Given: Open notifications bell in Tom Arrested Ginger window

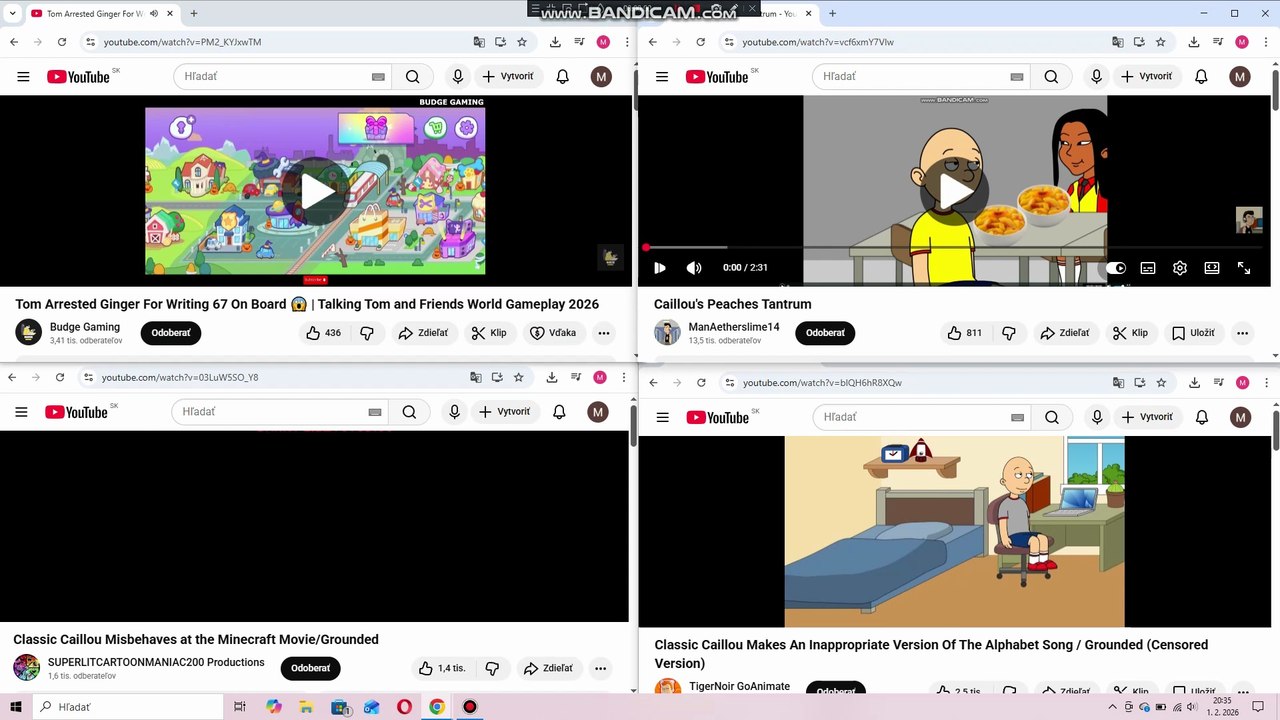Looking at the screenshot, I should coord(563,77).
